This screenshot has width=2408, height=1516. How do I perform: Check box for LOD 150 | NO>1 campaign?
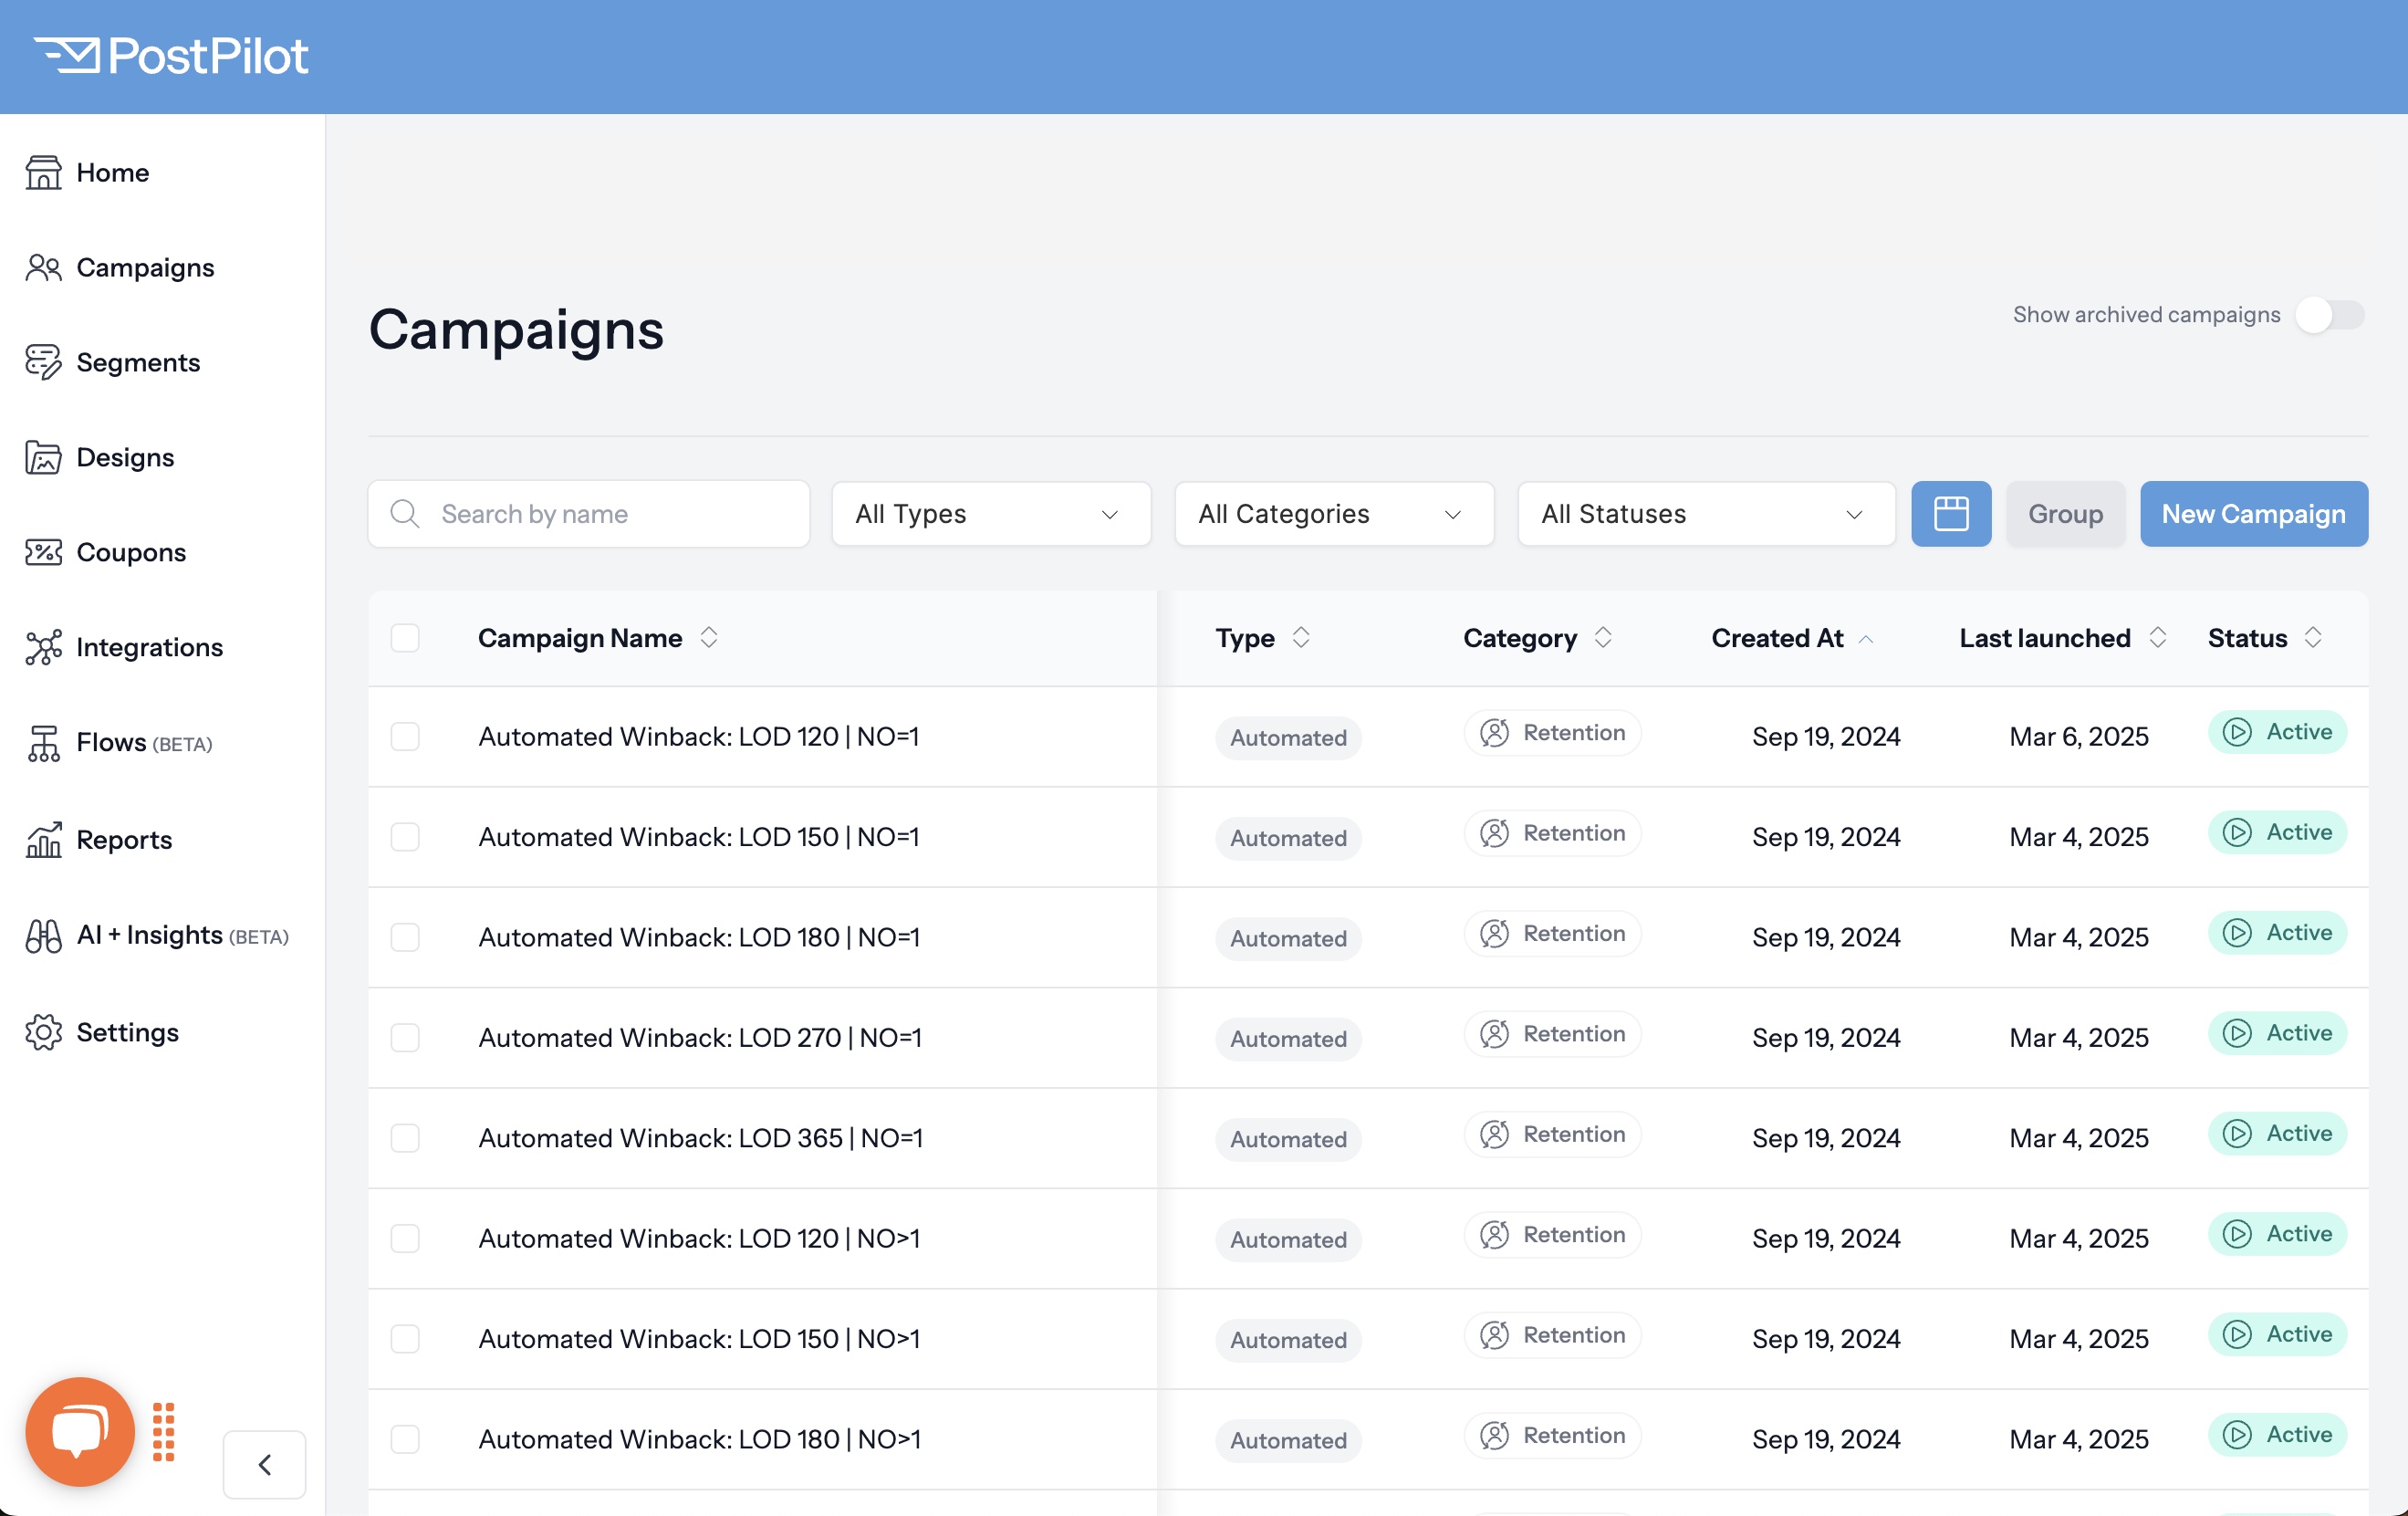[405, 1339]
